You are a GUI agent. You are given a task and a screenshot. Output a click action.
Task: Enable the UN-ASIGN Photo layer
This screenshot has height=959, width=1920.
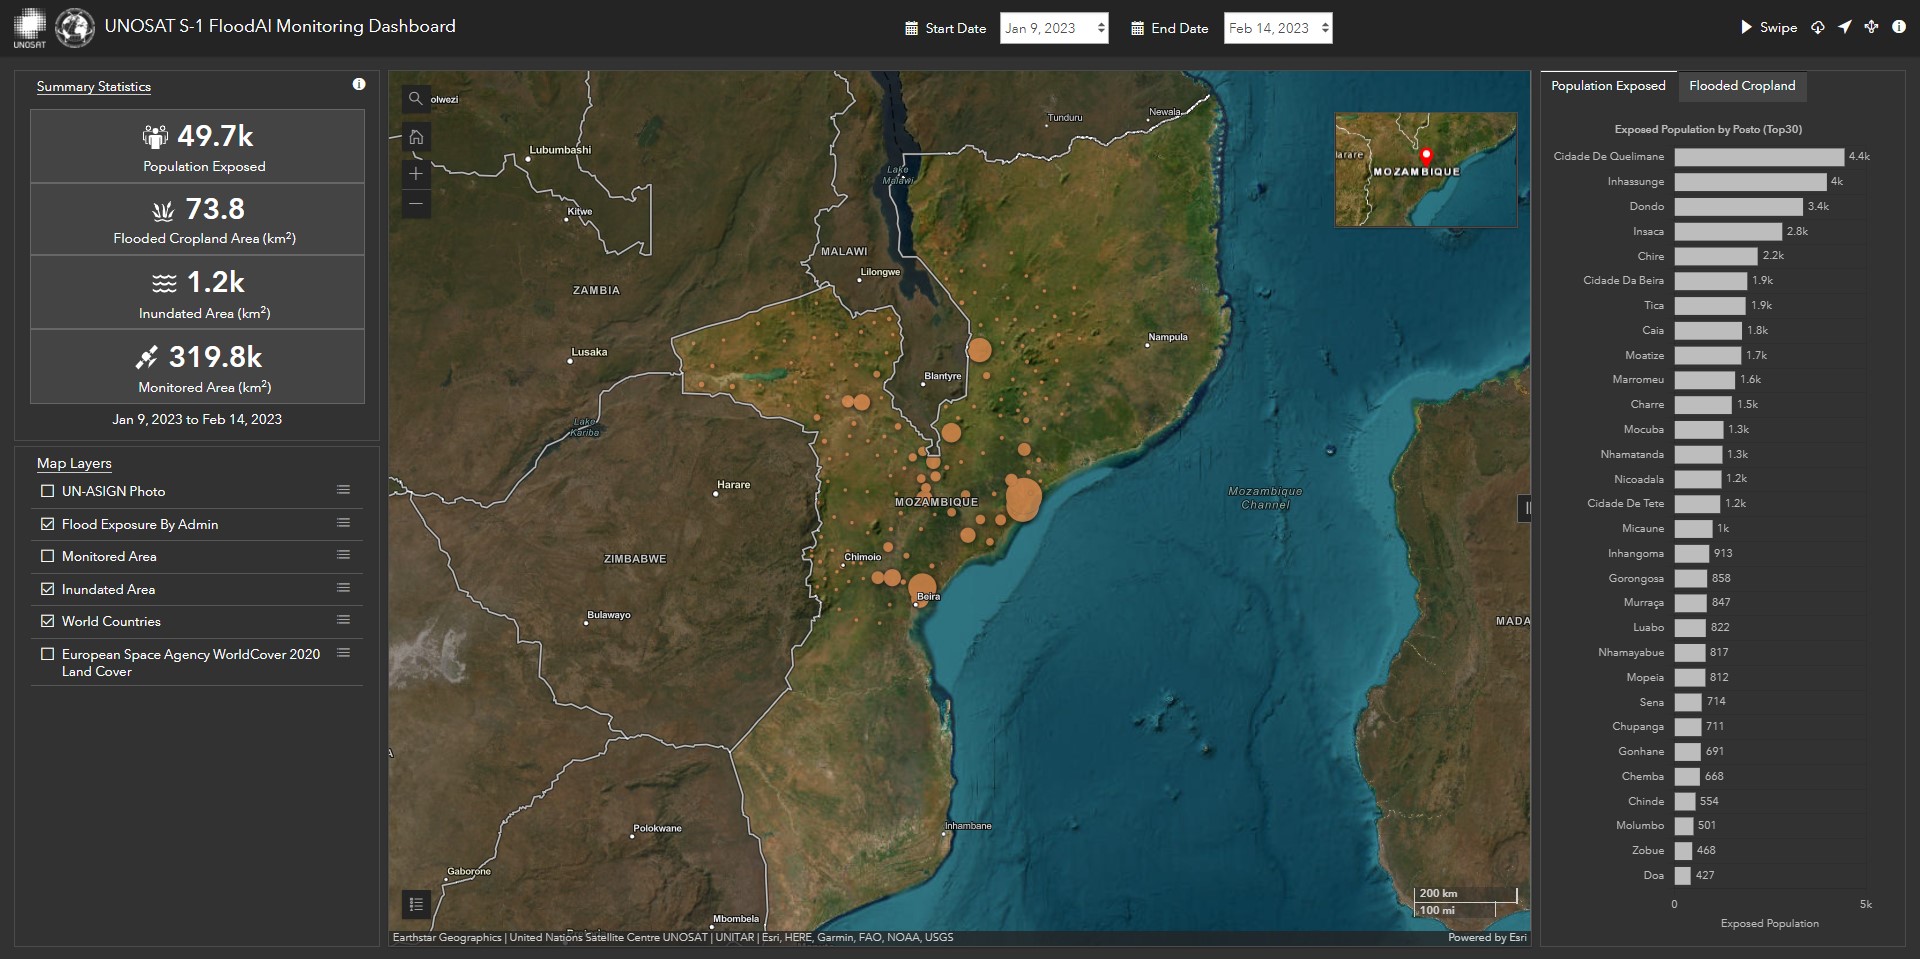[x=47, y=491]
